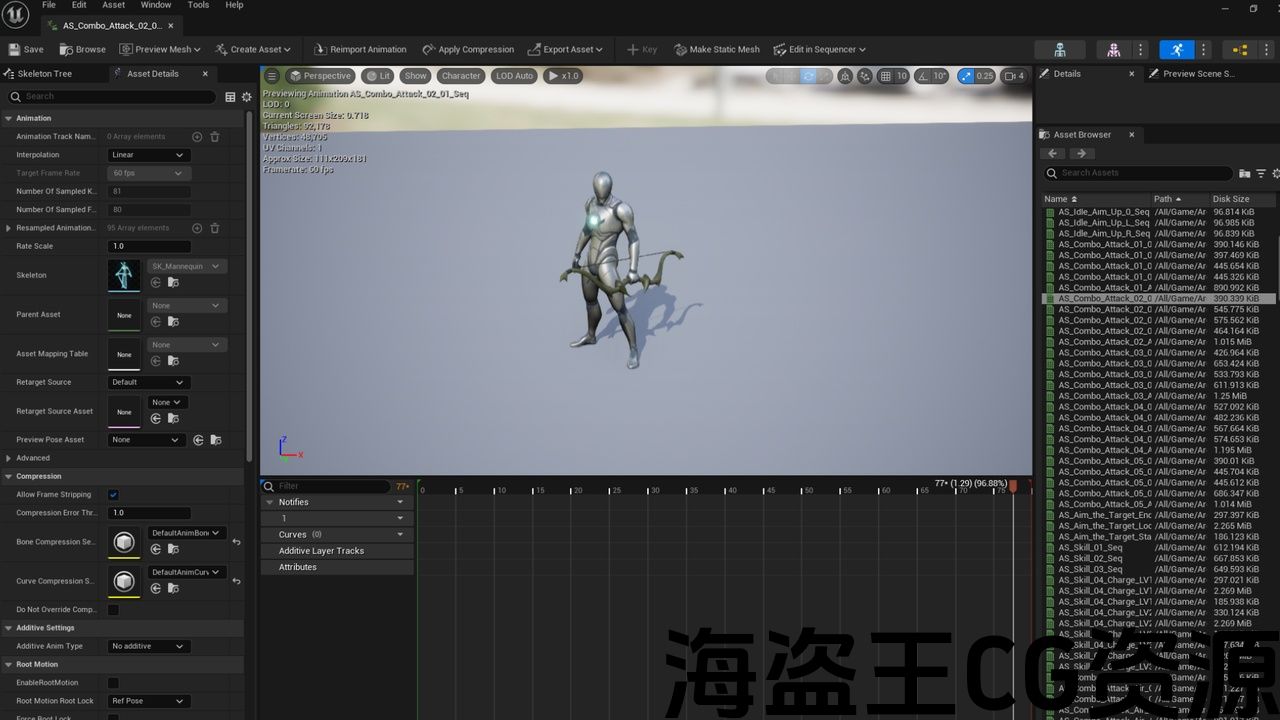
Task: Click the viewport hamburger options menu icon
Action: 272,76
